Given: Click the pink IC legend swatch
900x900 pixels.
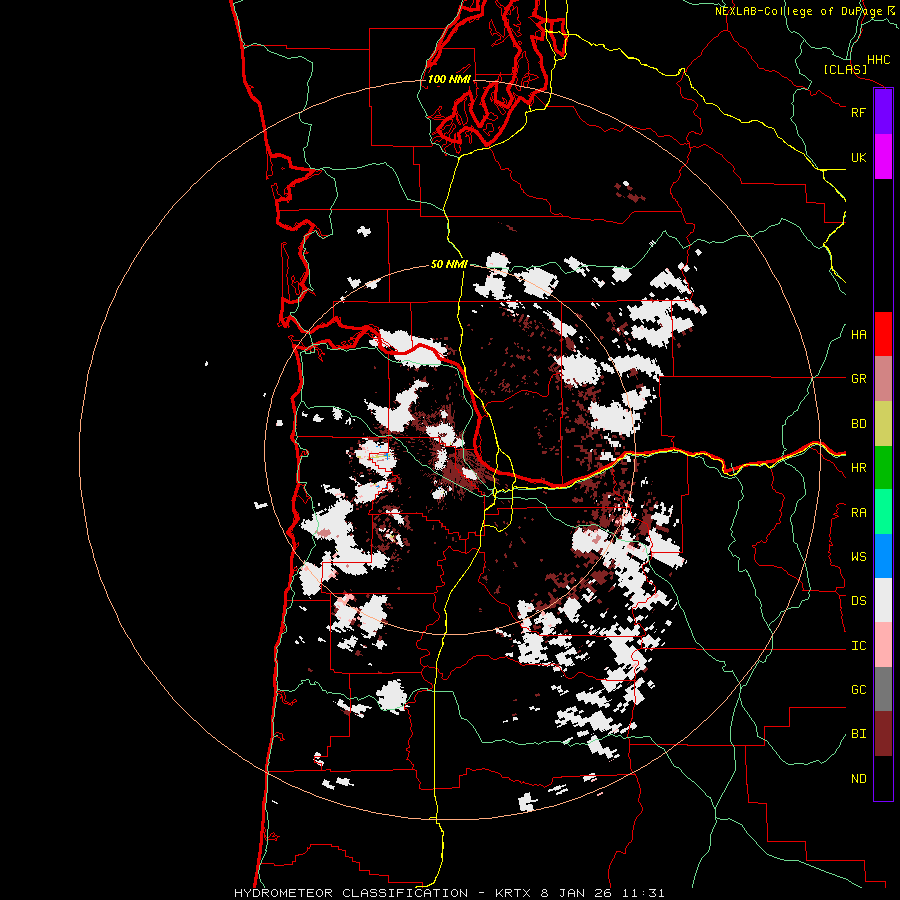Looking at the screenshot, I should 883,645.
